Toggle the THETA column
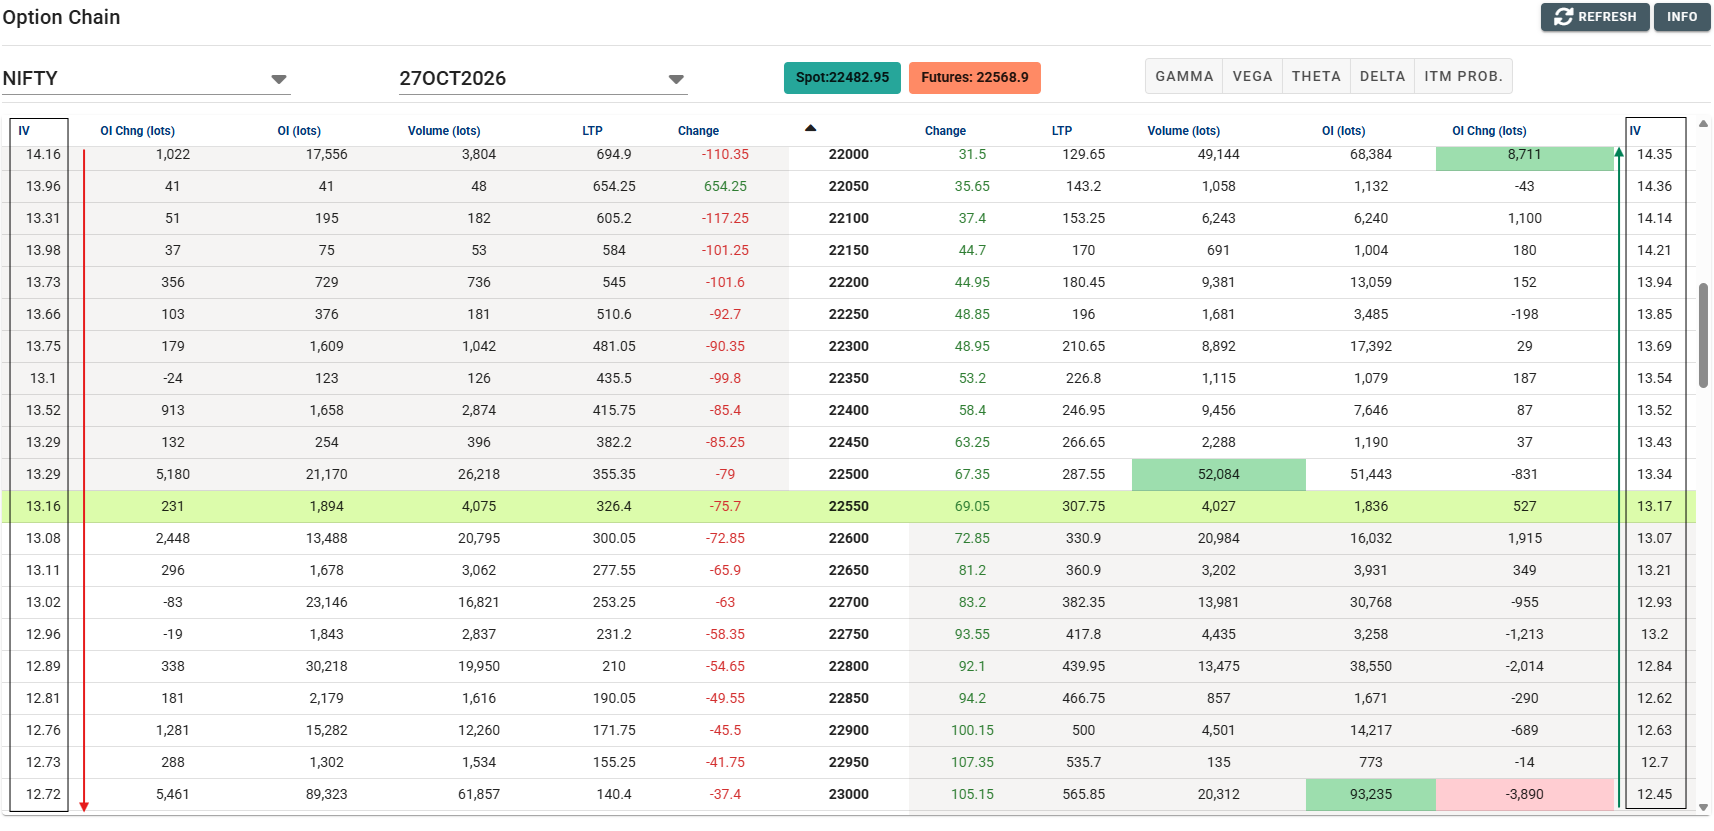 (x=1316, y=76)
